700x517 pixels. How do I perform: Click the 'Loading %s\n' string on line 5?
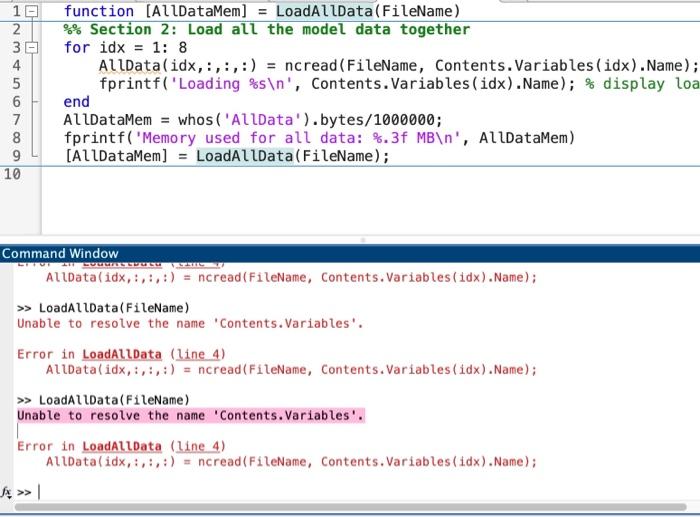tap(231, 84)
